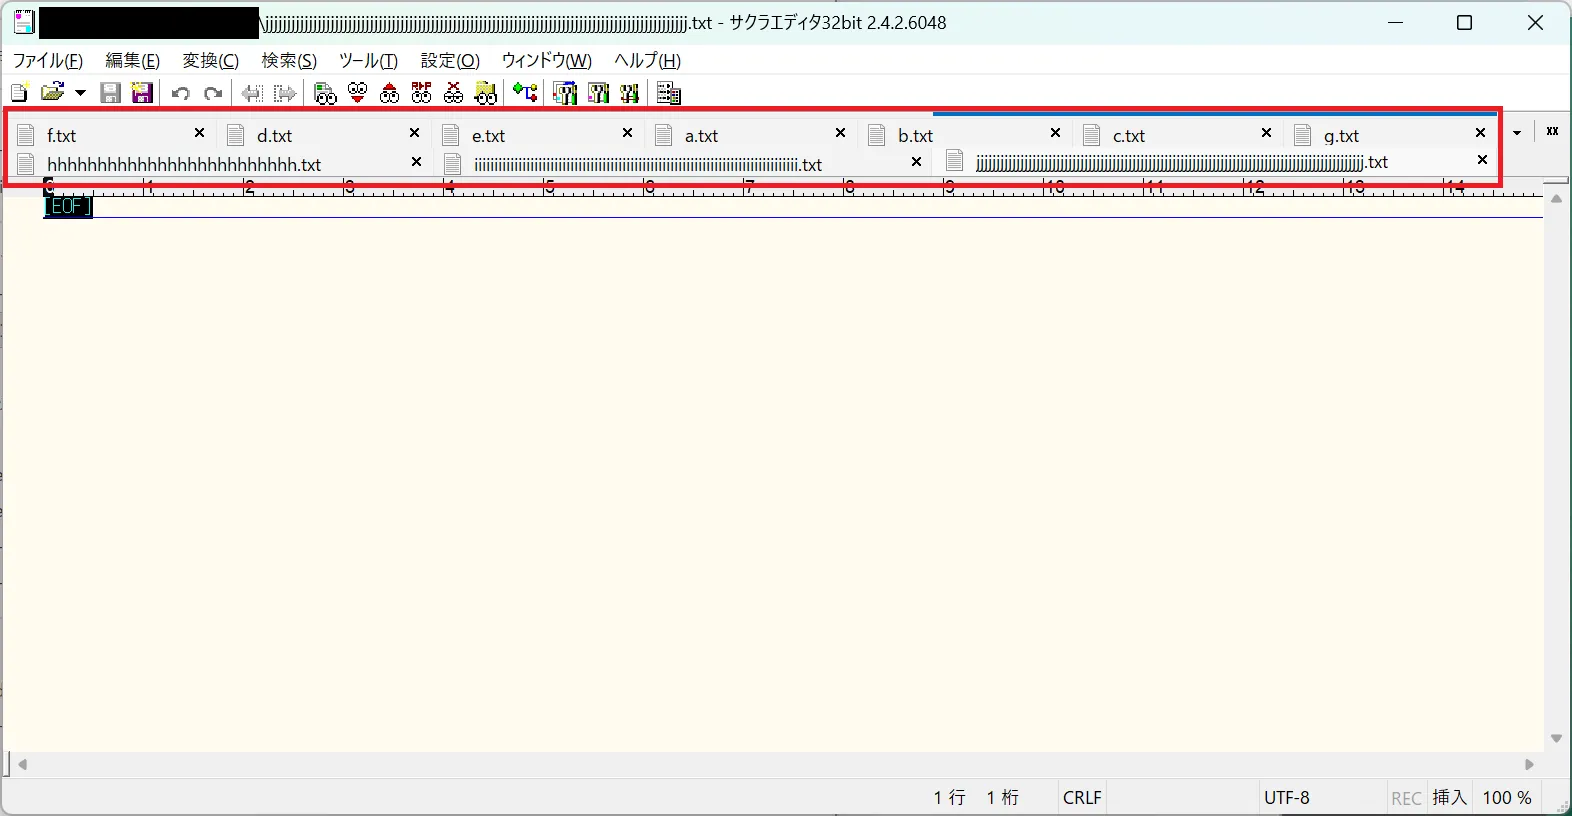Click the Undo arrow icon
This screenshot has height=816, width=1572.
click(x=181, y=93)
